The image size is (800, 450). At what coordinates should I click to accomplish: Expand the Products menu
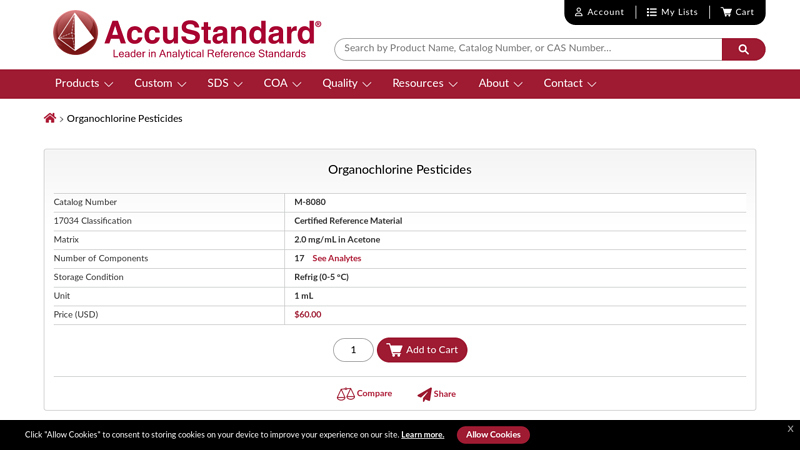point(84,83)
